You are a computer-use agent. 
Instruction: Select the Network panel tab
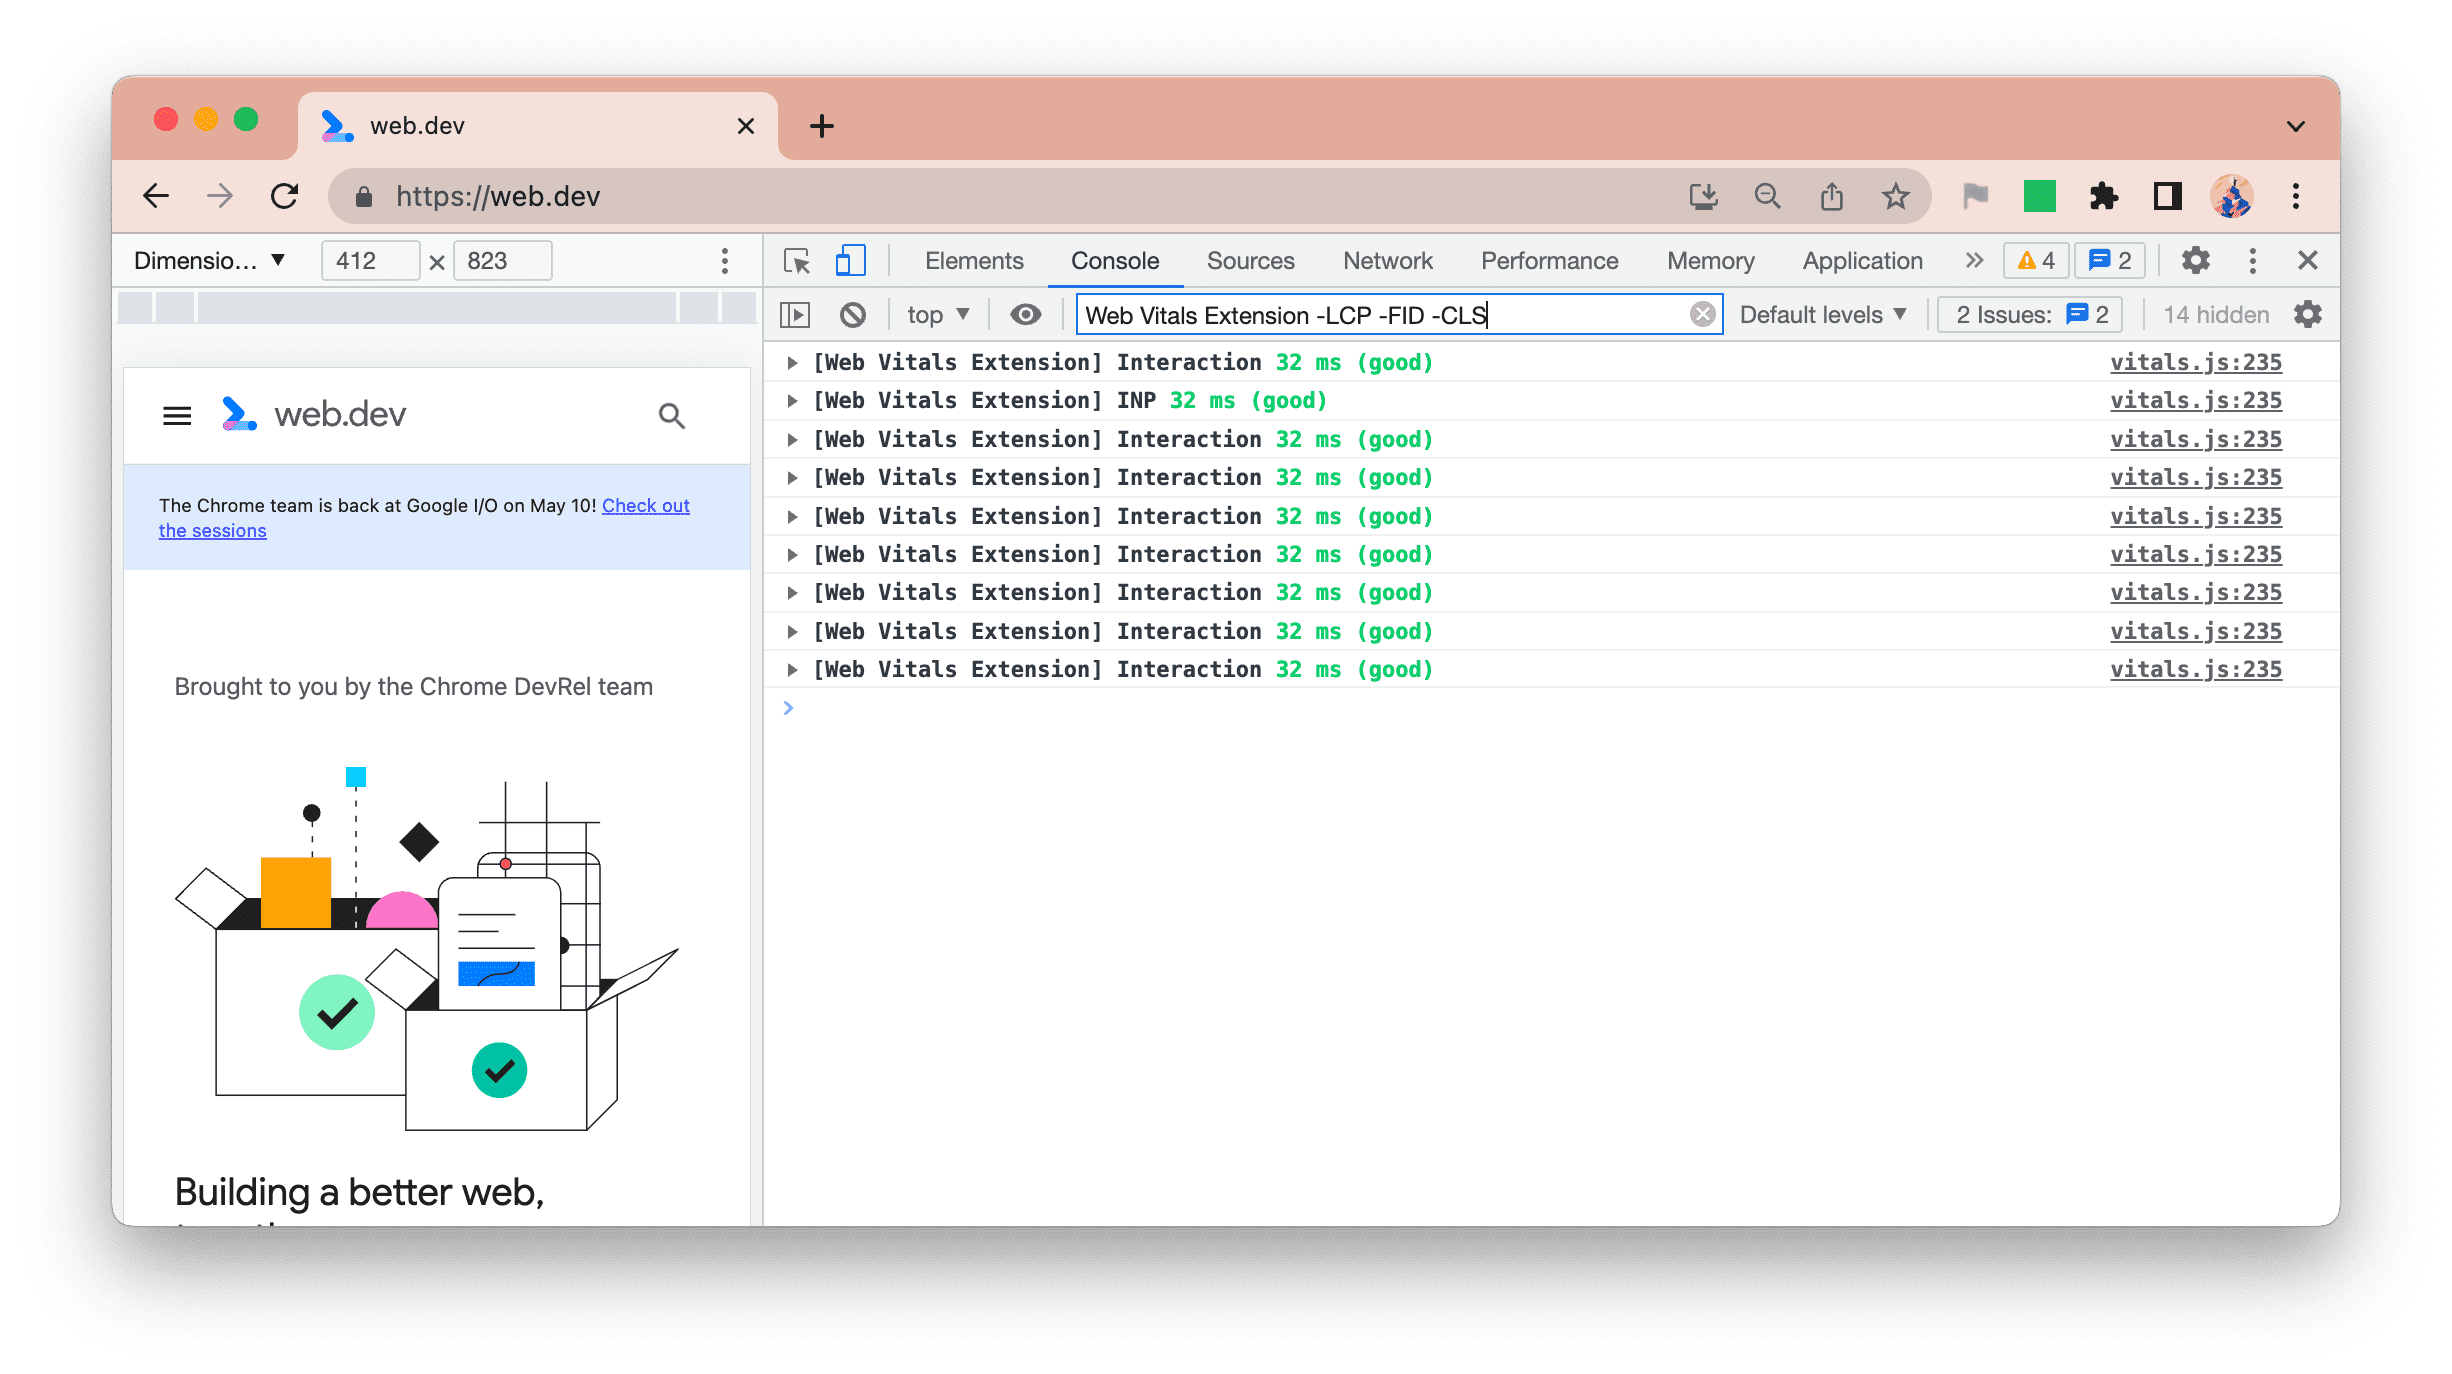point(1388,259)
